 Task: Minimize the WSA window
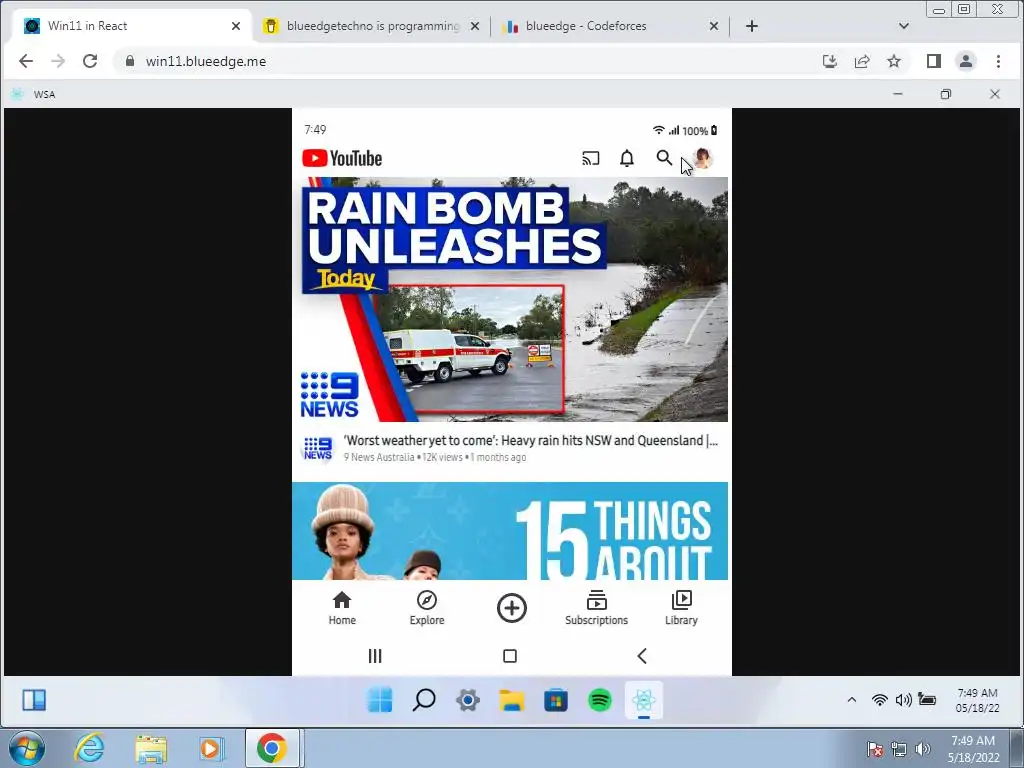pyautogui.click(x=898, y=94)
